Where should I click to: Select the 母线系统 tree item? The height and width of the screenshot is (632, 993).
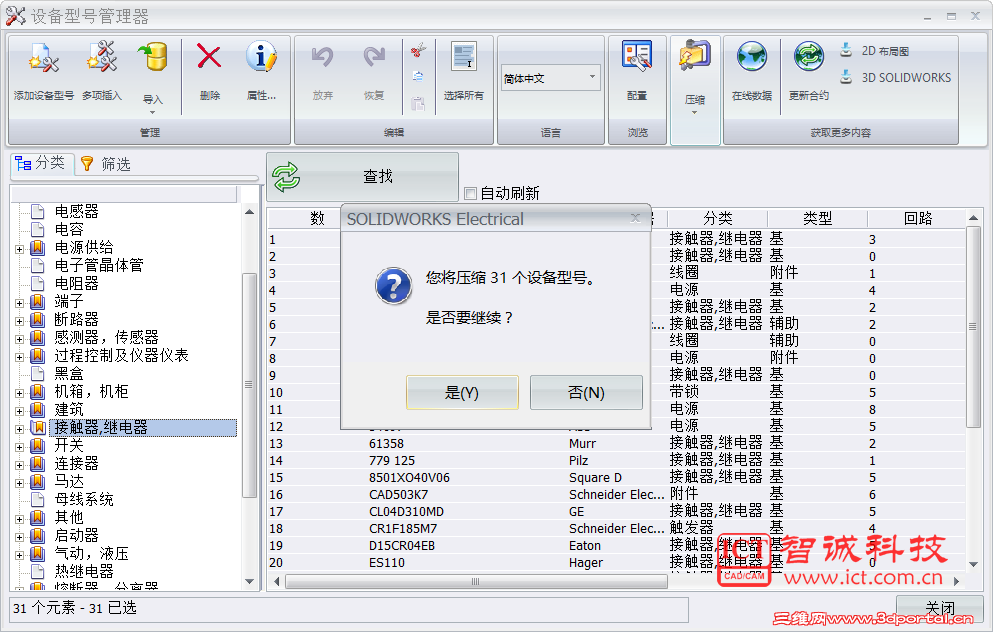[84, 500]
